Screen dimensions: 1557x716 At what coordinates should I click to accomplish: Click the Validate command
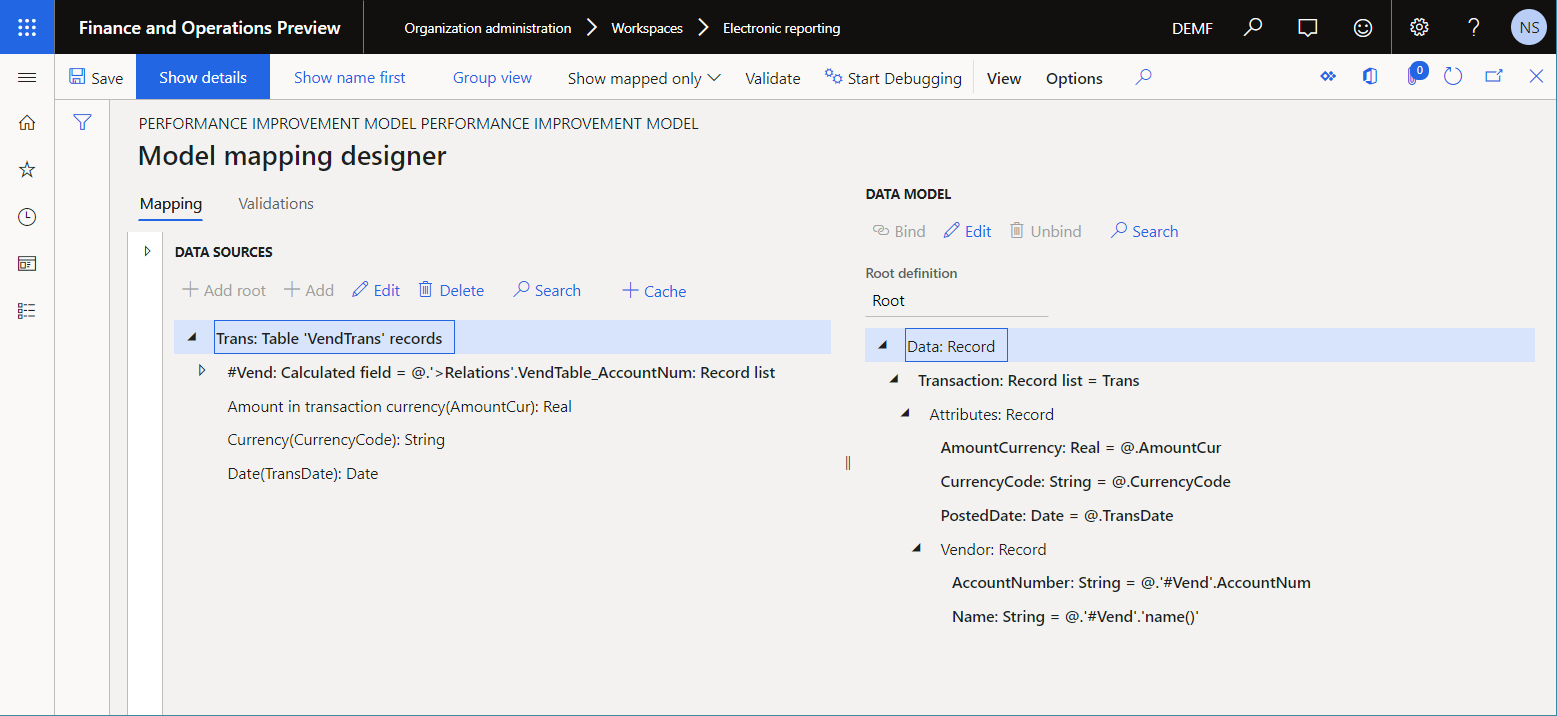[771, 77]
